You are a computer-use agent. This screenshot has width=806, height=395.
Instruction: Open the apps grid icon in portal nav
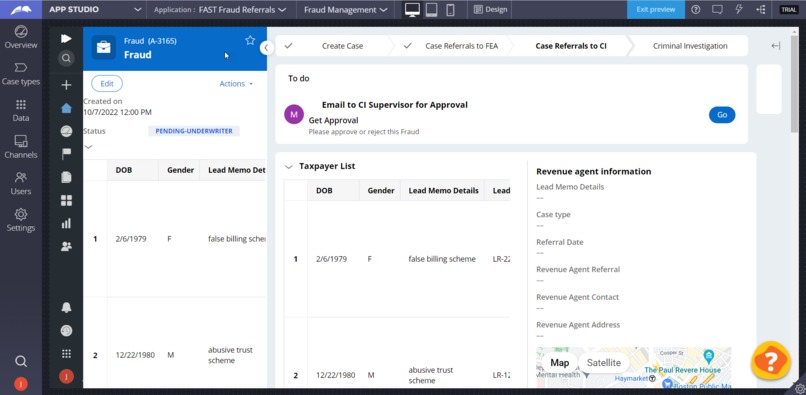(x=66, y=353)
